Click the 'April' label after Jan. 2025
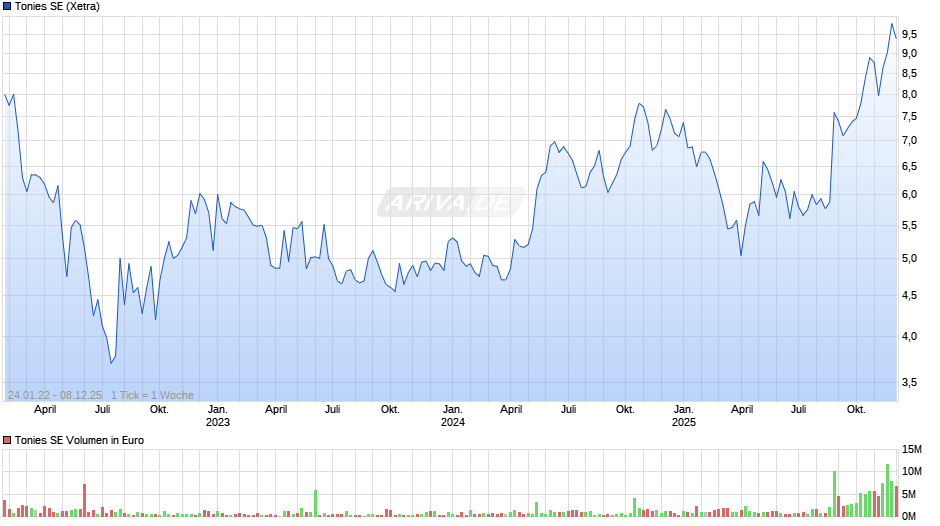940x526 pixels. 742,409
